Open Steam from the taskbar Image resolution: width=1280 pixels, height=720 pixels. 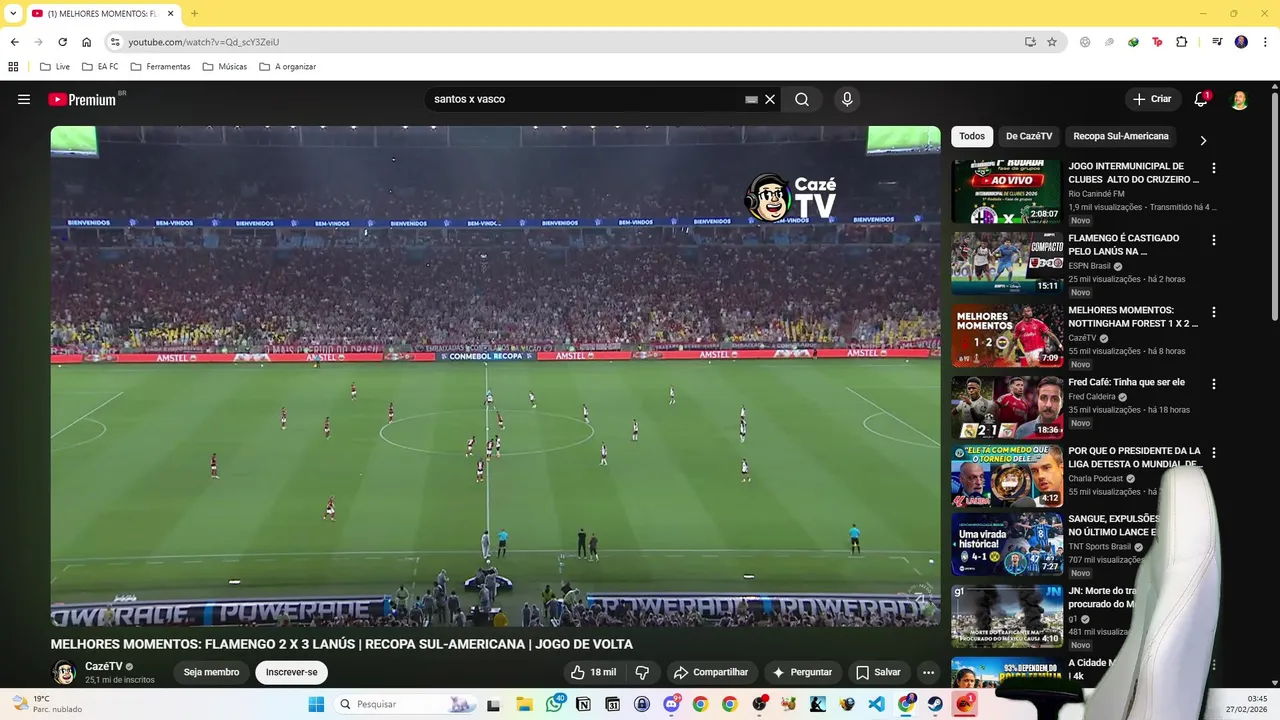click(x=935, y=704)
